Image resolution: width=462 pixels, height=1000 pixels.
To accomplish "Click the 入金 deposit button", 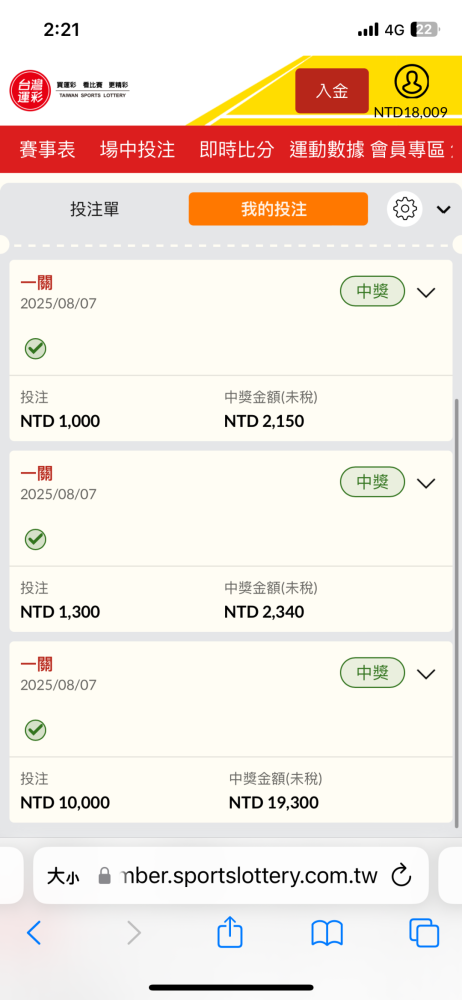I will click(332, 91).
